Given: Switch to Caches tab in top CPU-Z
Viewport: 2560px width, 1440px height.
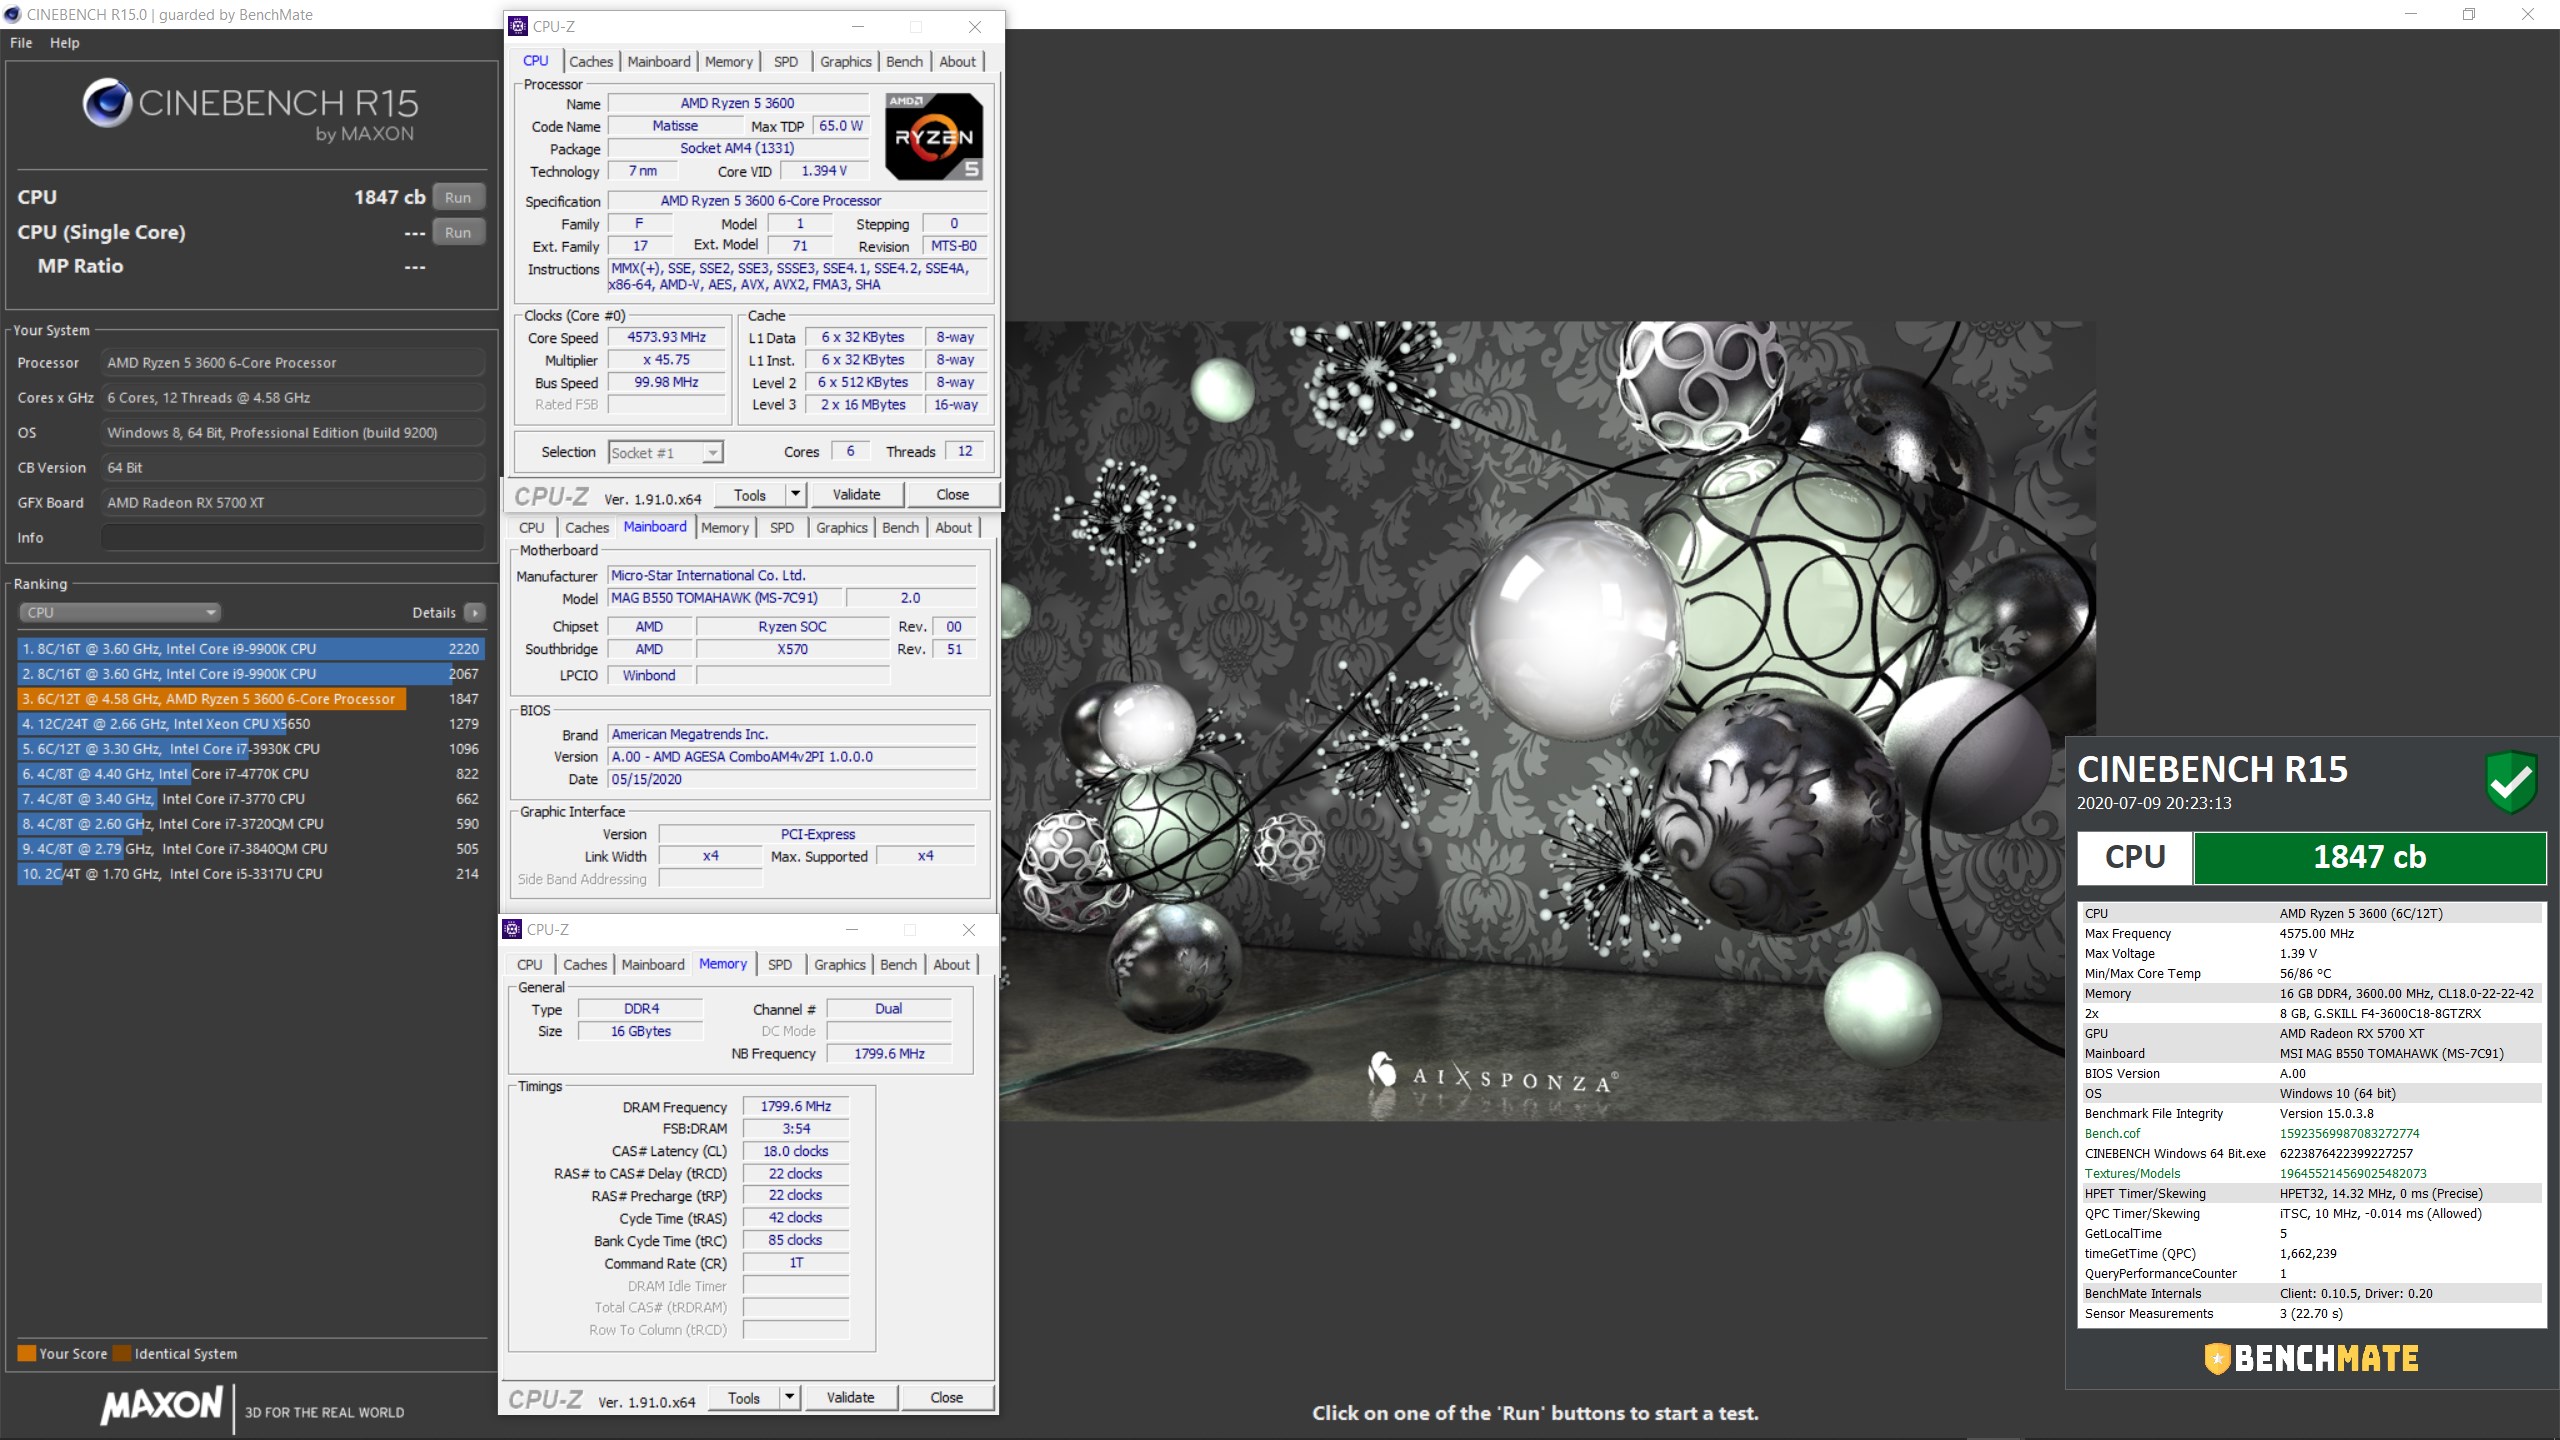Looking at the screenshot, I should click(x=591, y=62).
